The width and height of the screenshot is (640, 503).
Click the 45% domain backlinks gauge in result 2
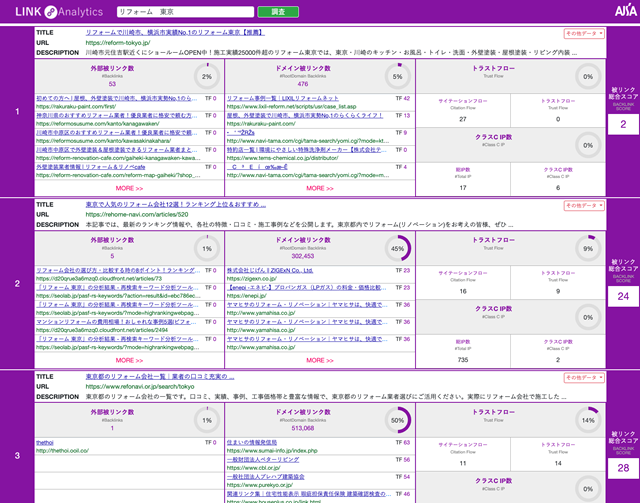click(398, 248)
